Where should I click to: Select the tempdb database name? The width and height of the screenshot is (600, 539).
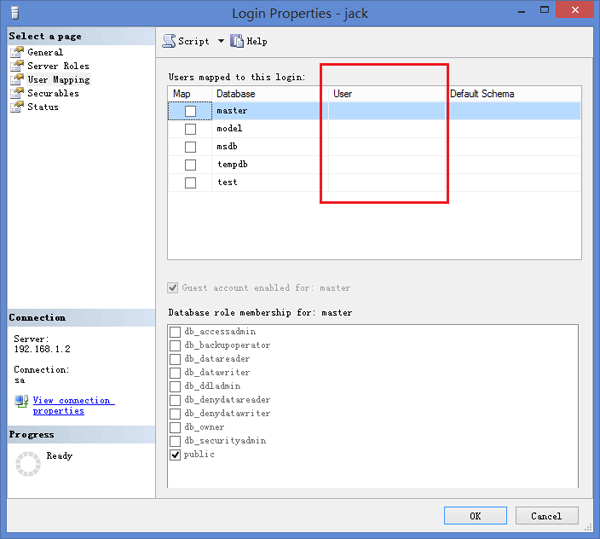pyautogui.click(x=232, y=164)
